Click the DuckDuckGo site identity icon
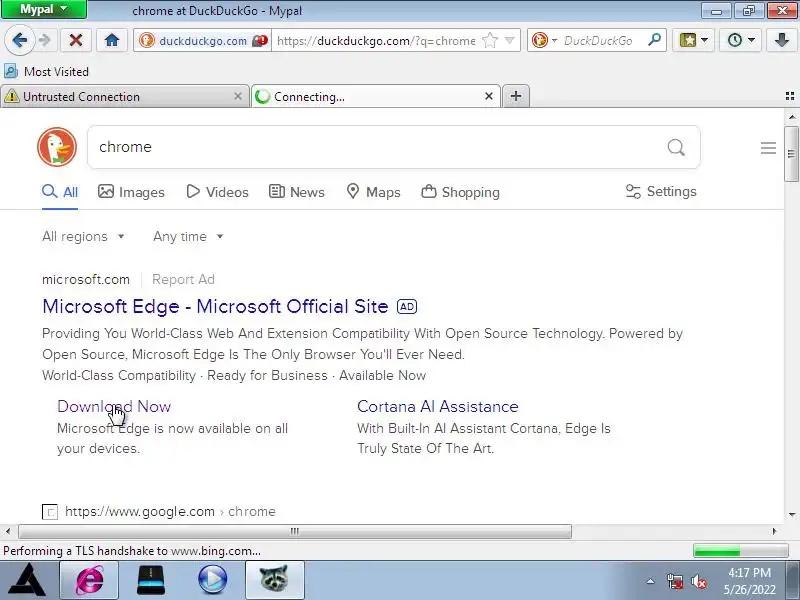Screen dimensions: 800x600 point(147,40)
